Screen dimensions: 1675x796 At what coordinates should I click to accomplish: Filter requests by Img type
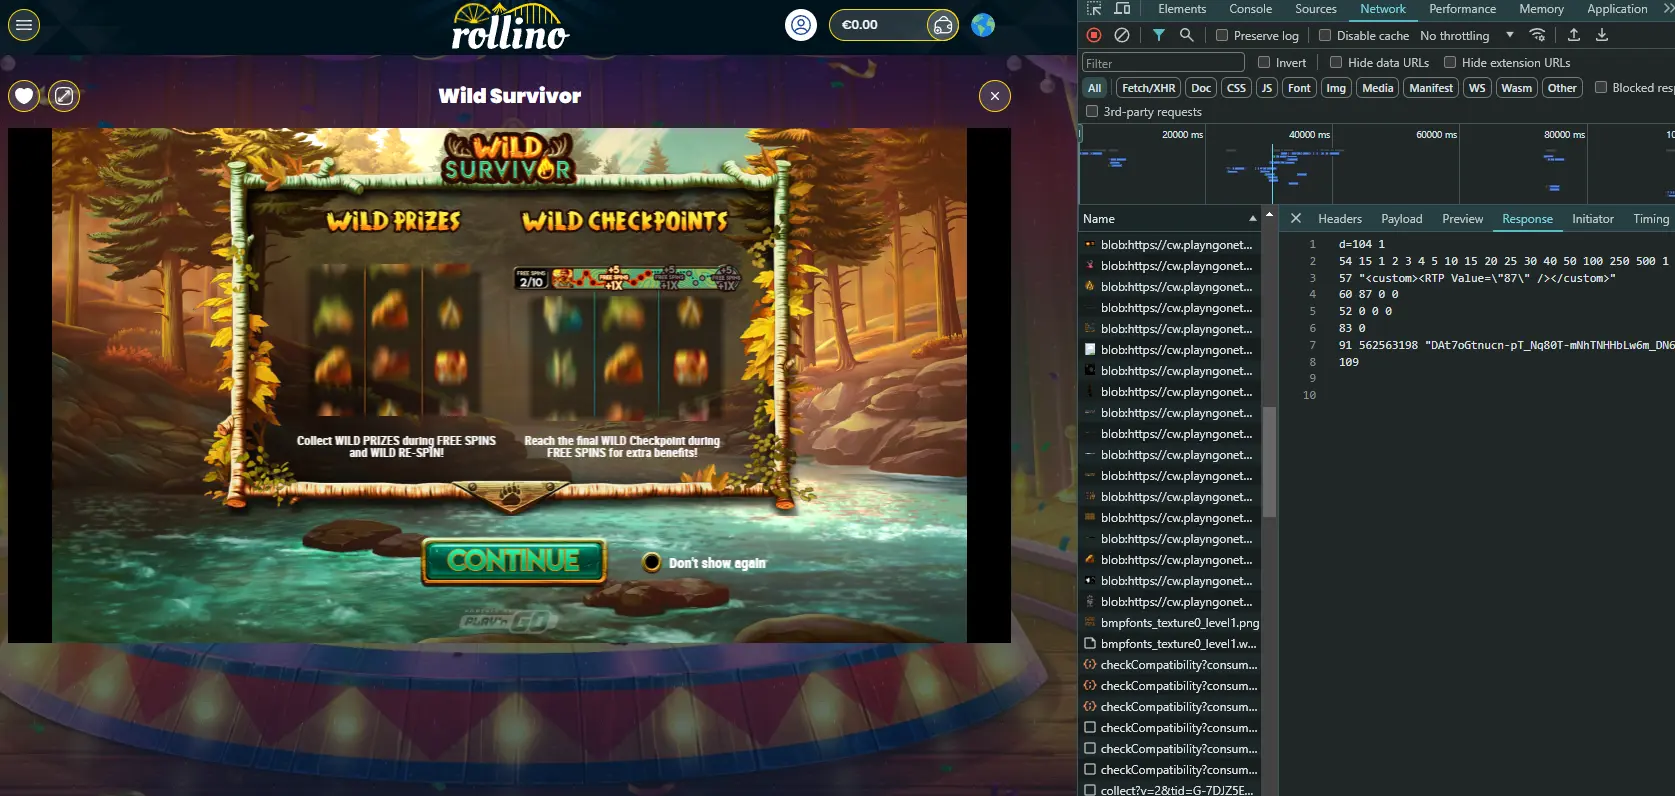[1336, 88]
